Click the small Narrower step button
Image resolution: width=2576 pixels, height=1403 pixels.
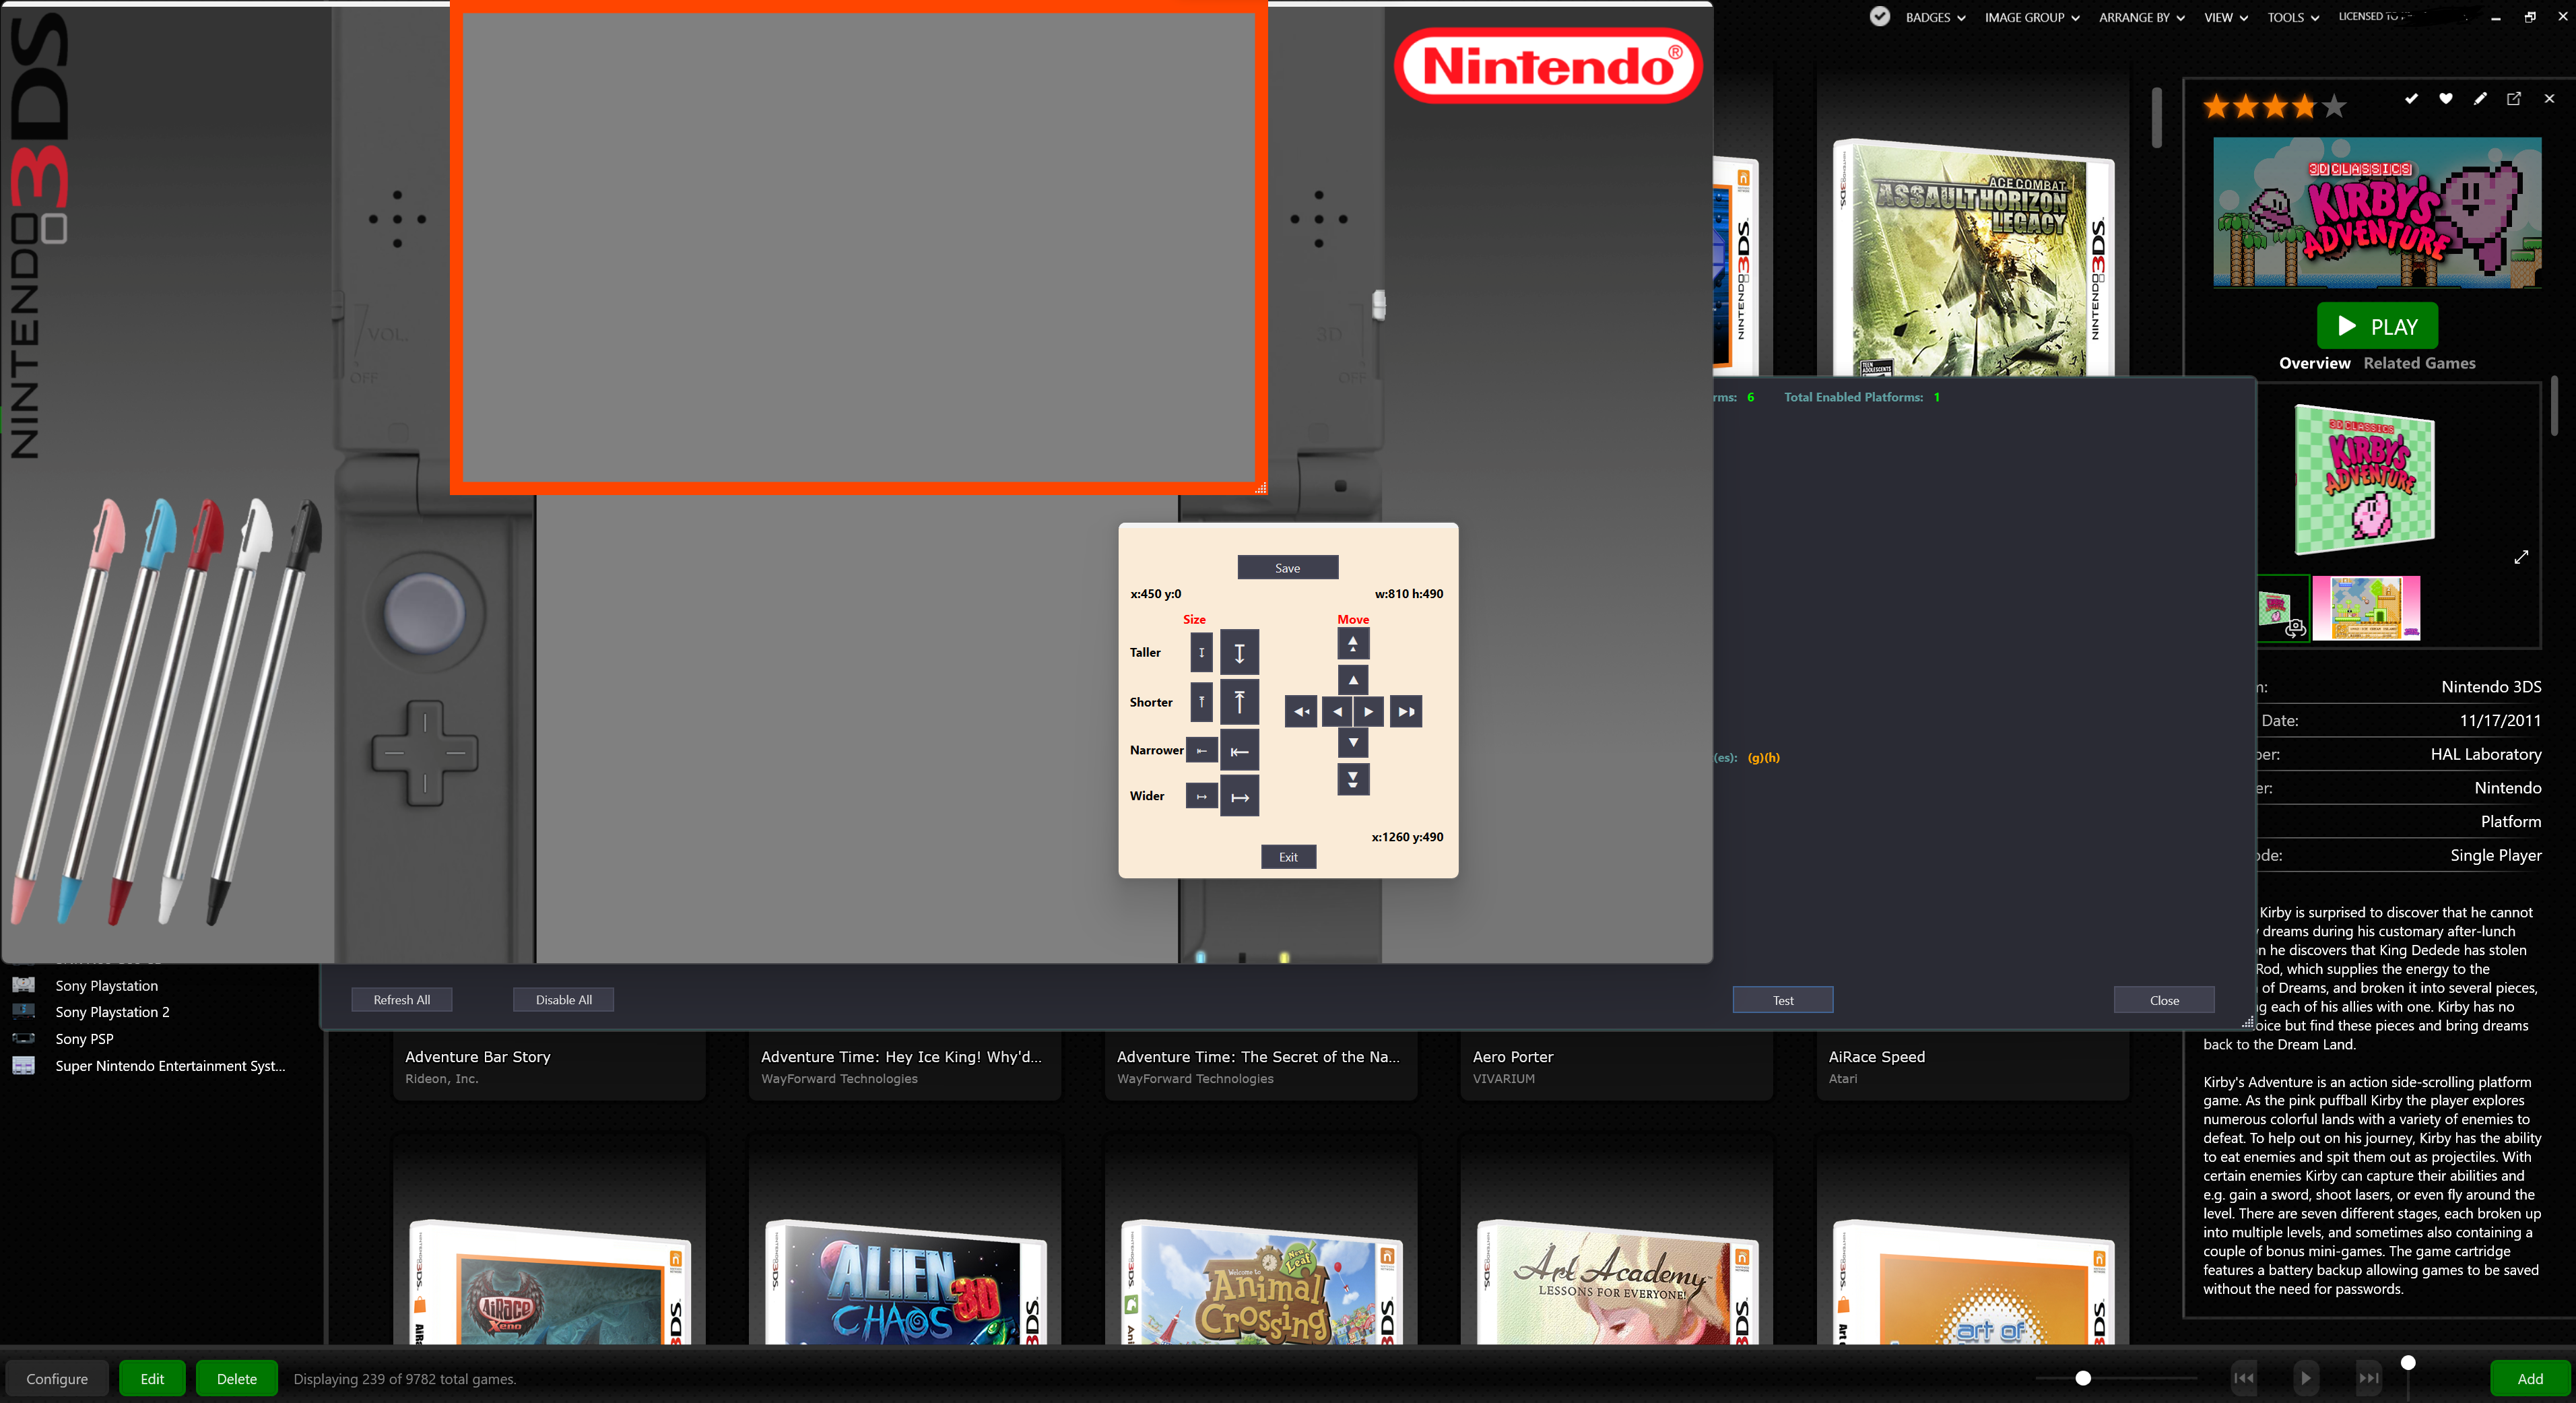pyautogui.click(x=1201, y=750)
